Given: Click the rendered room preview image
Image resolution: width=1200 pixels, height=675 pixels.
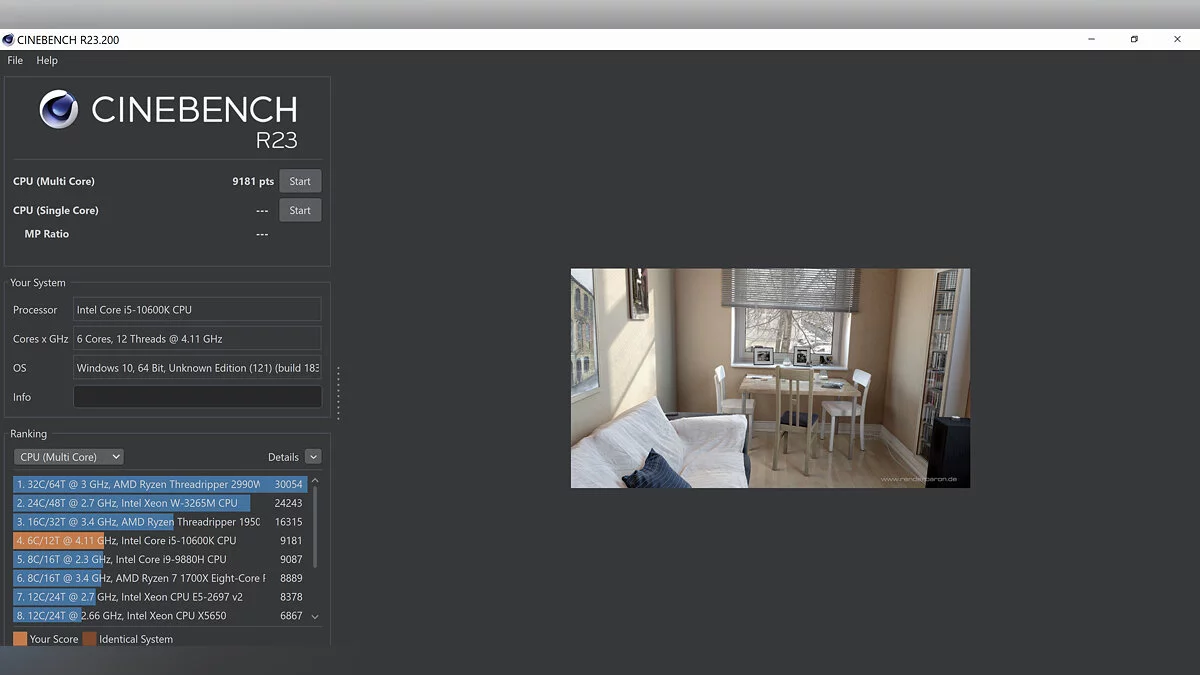Looking at the screenshot, I should coord(770,378).
